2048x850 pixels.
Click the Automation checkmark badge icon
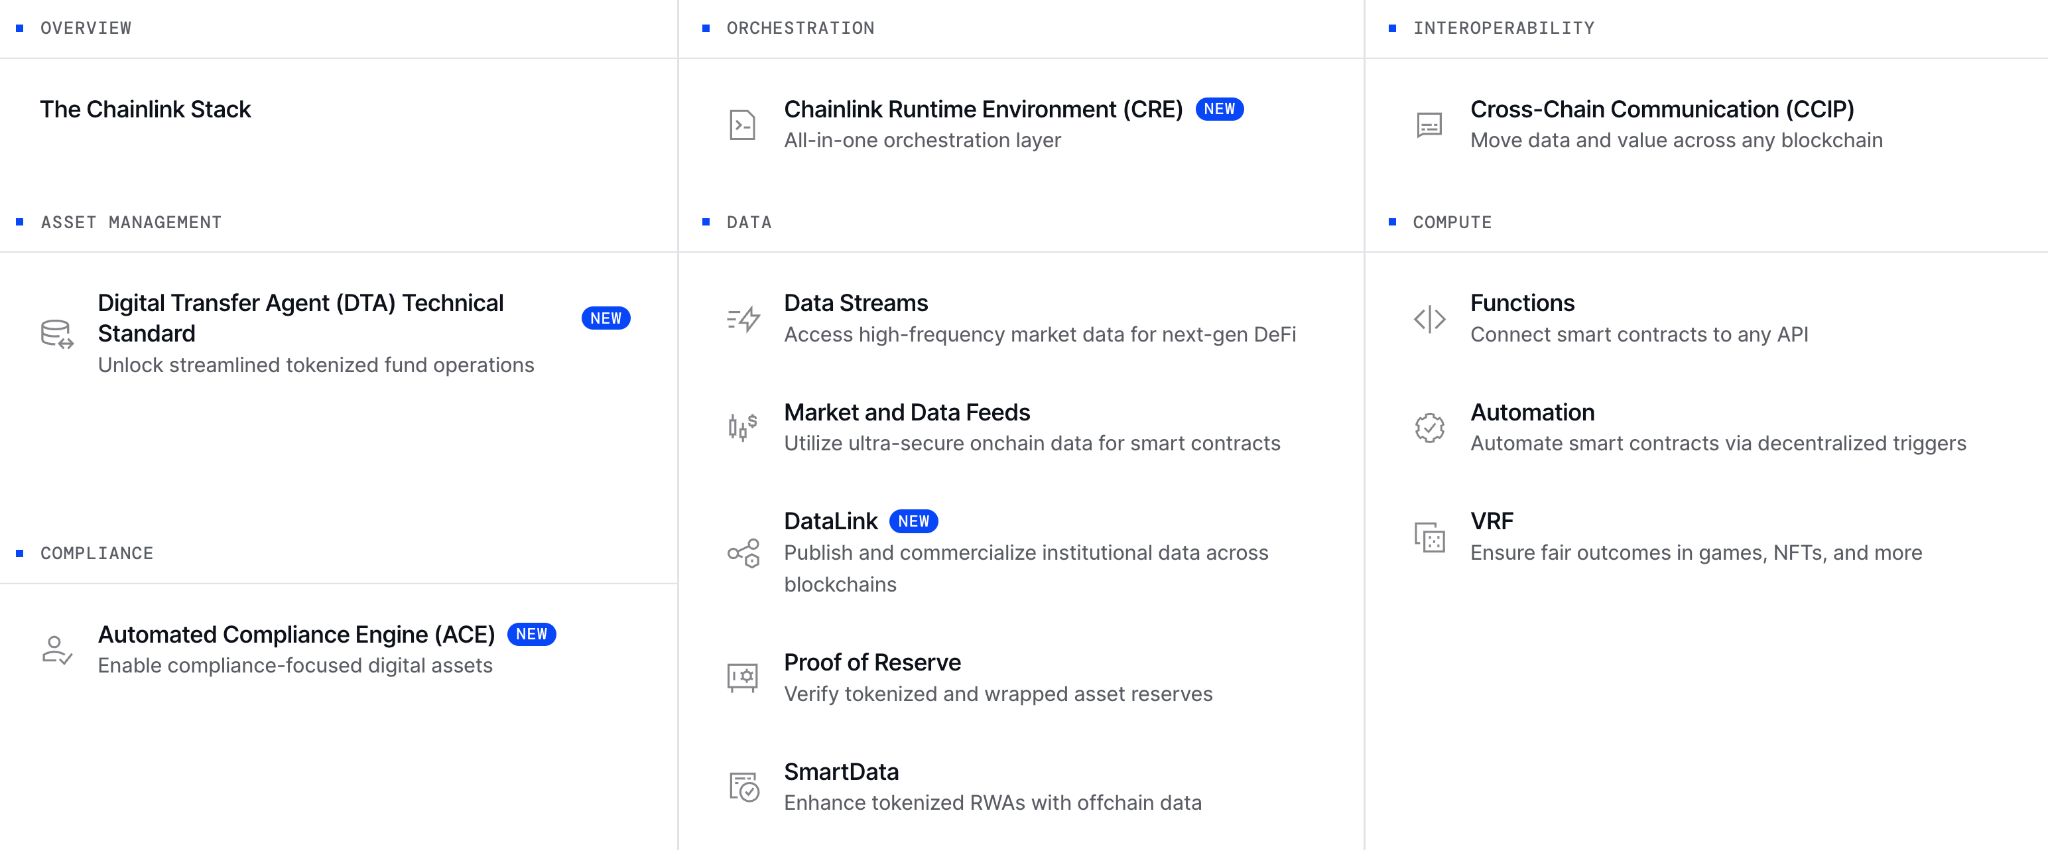[1429, 428]
